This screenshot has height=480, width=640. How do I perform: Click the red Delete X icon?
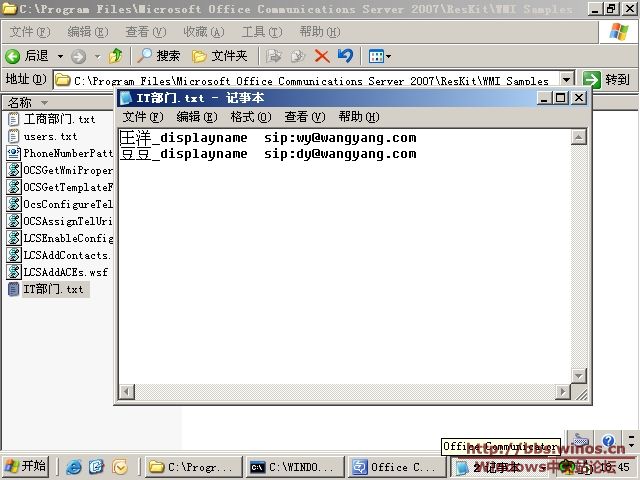point(322,56)
